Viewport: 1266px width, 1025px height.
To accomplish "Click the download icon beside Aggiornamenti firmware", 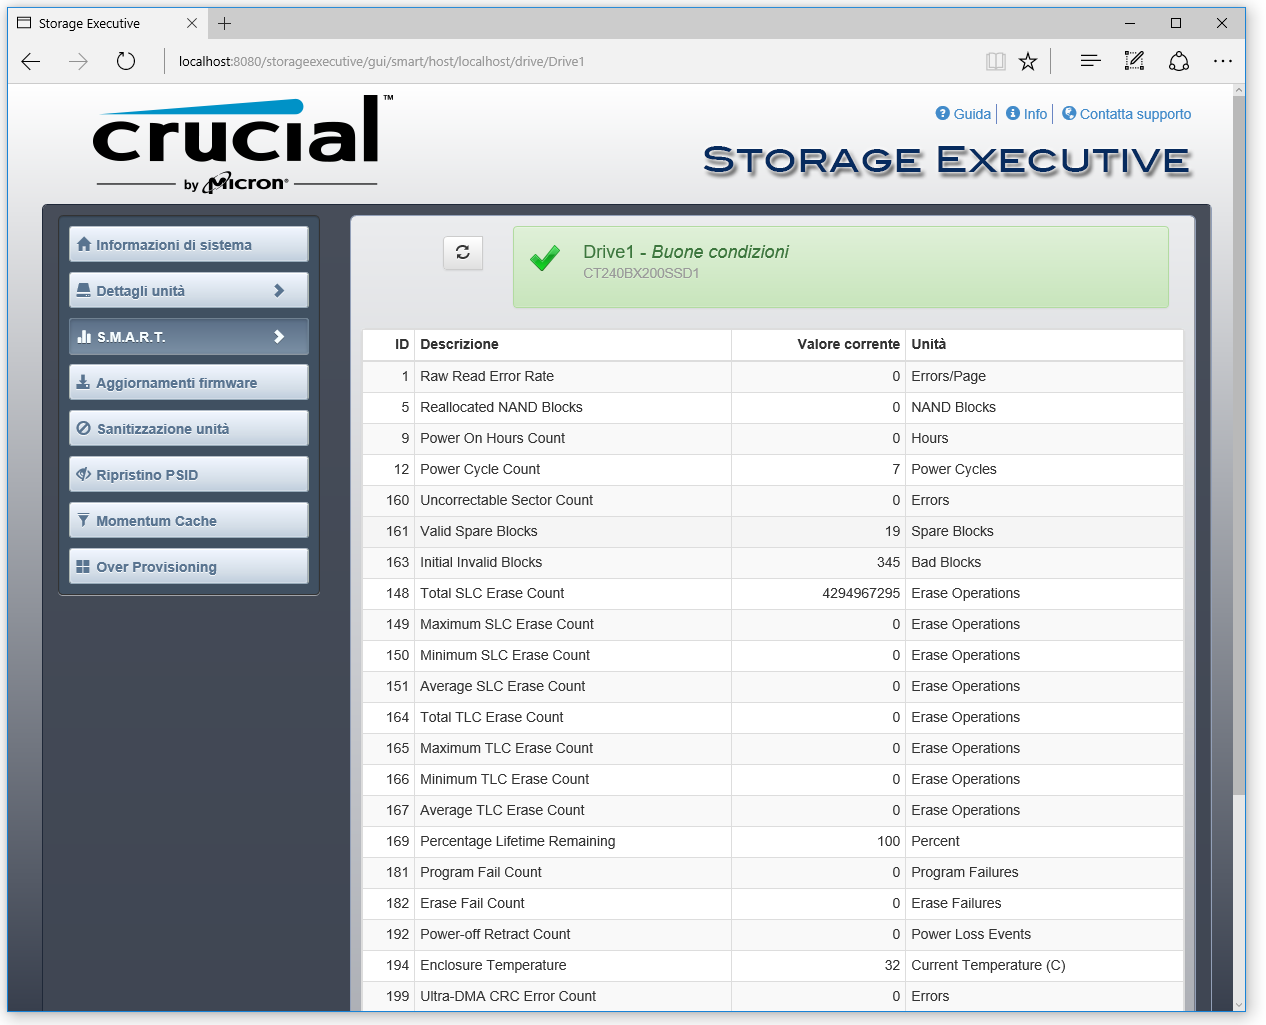I will tap(84, 382).
